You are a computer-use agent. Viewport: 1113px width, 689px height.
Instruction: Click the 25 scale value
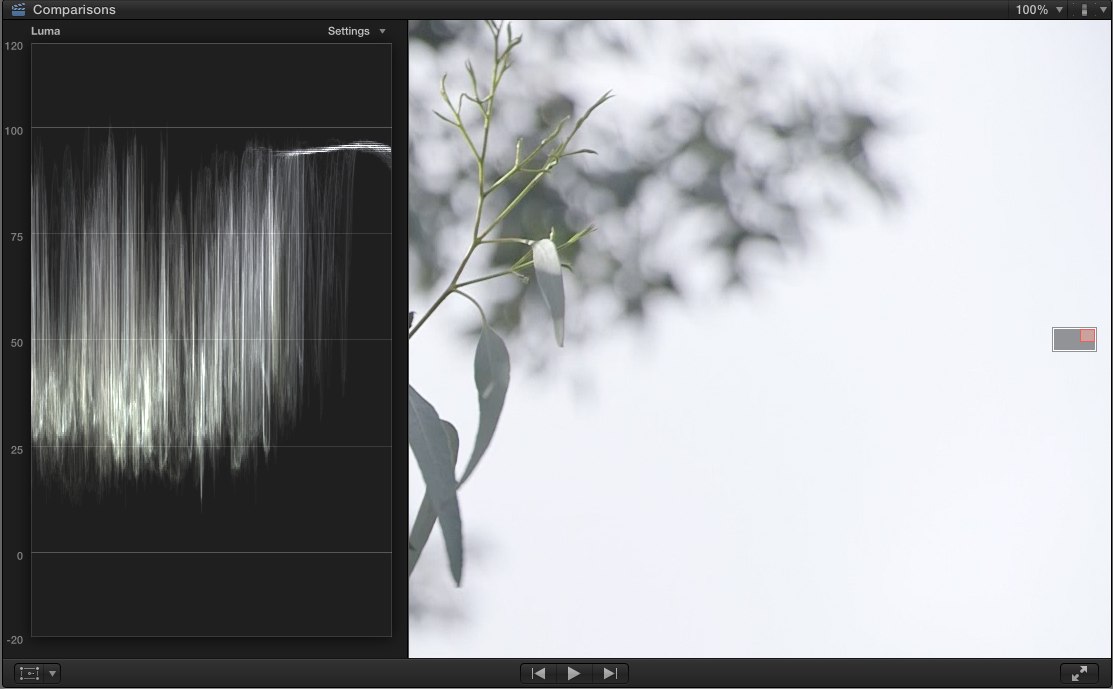[17, 450]
